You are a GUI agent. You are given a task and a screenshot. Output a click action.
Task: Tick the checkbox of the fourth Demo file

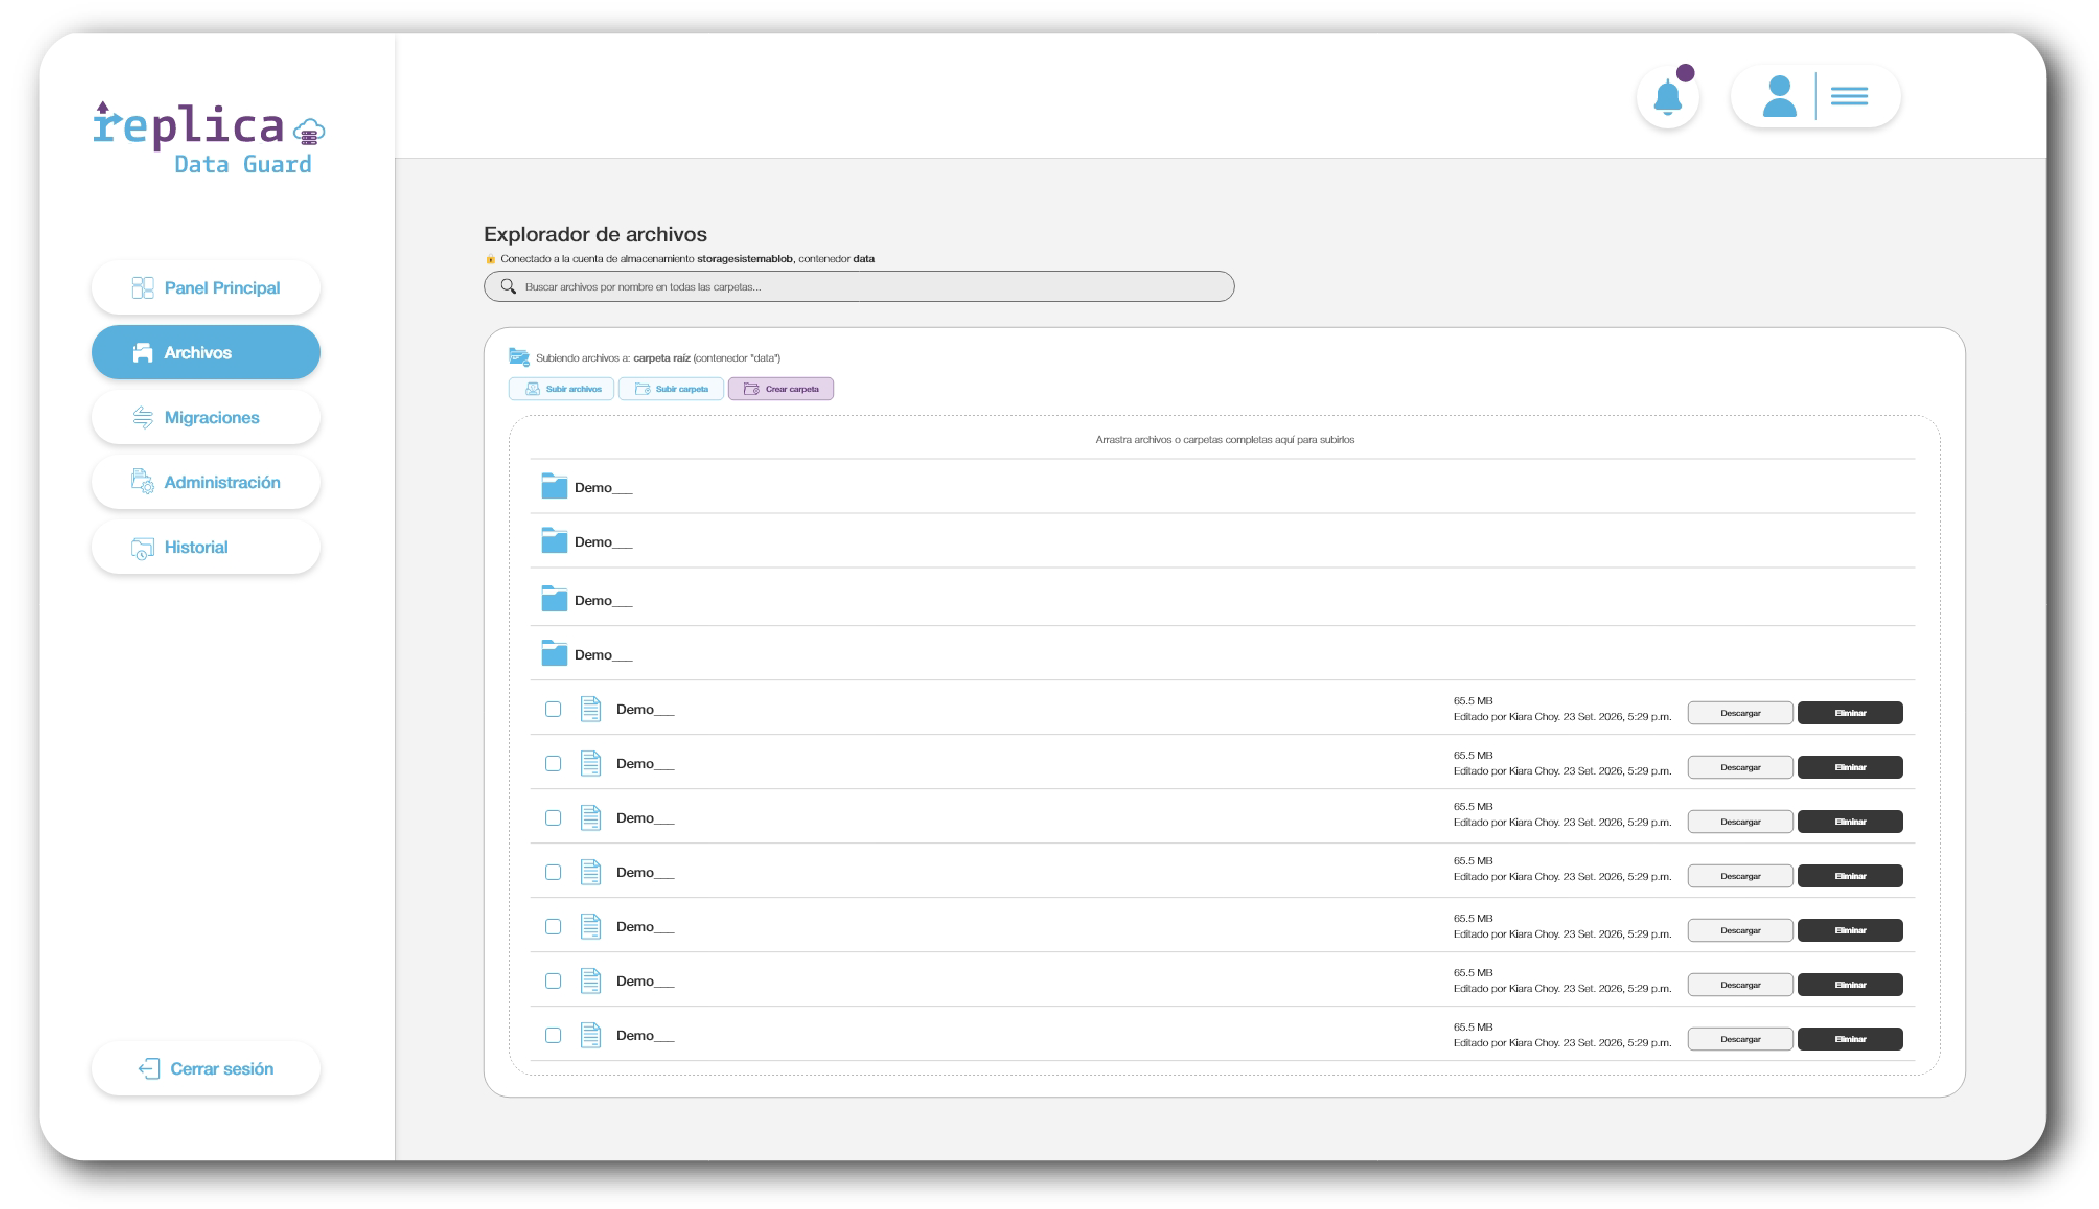(553, 872)
